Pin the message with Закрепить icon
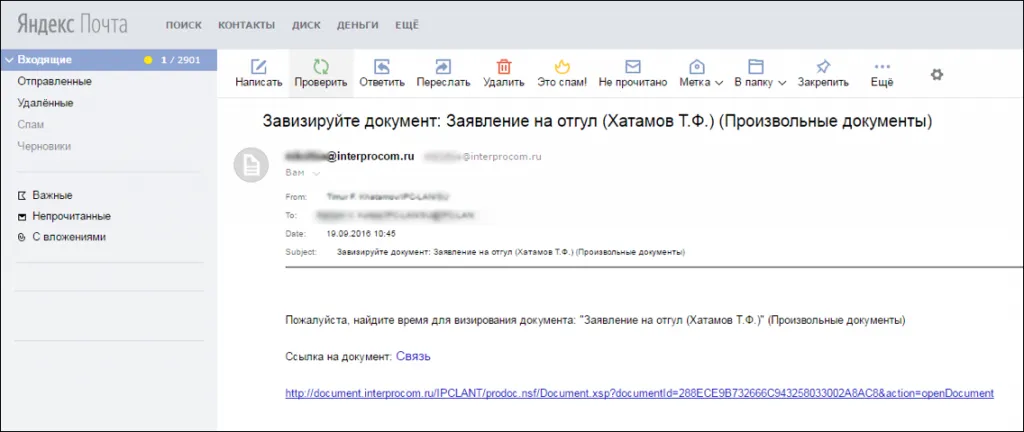Screen dimensions: 1024x432 coord(823,67)
